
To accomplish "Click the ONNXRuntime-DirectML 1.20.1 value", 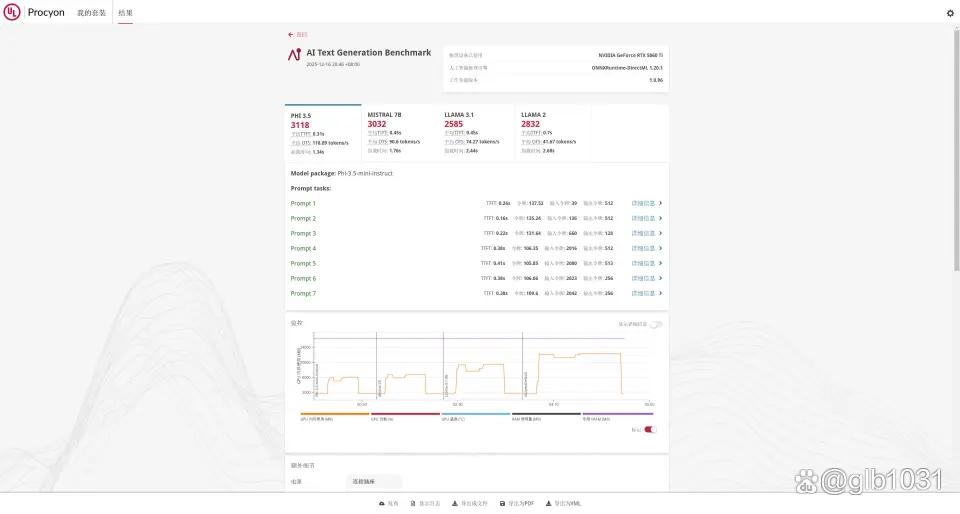I will [x=627, y=68].
